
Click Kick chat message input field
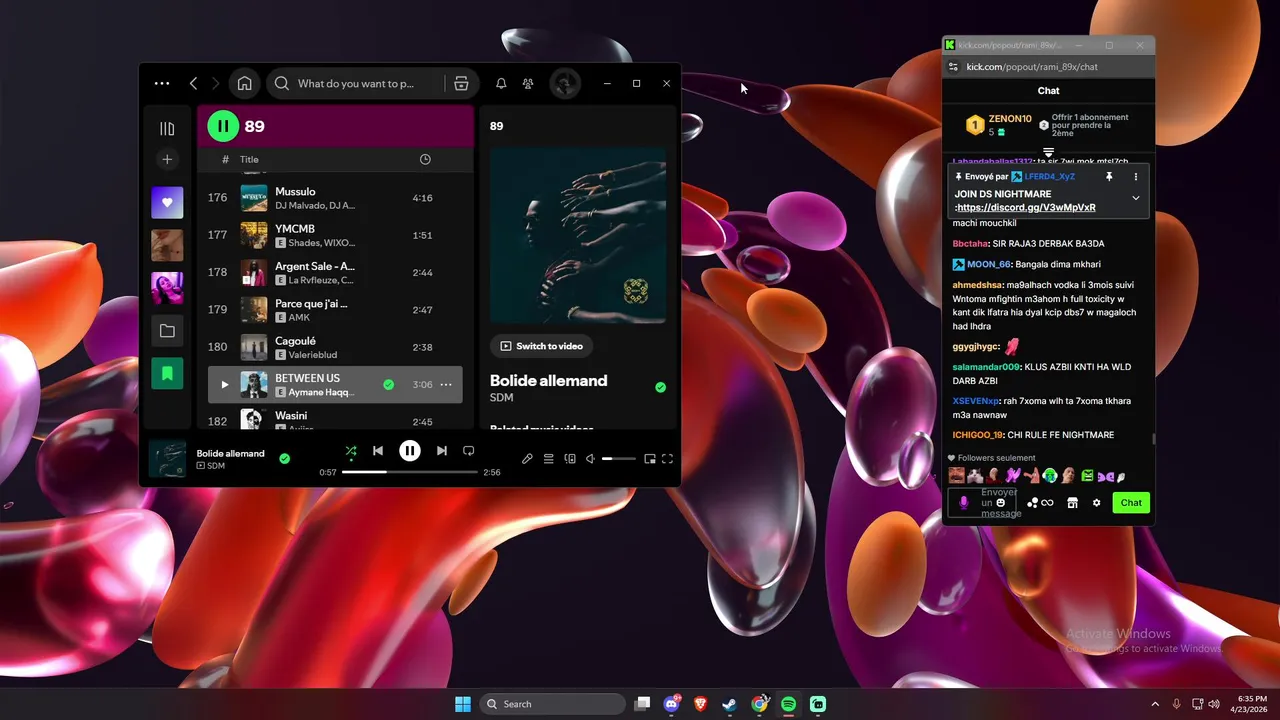(x=982, y=503)
